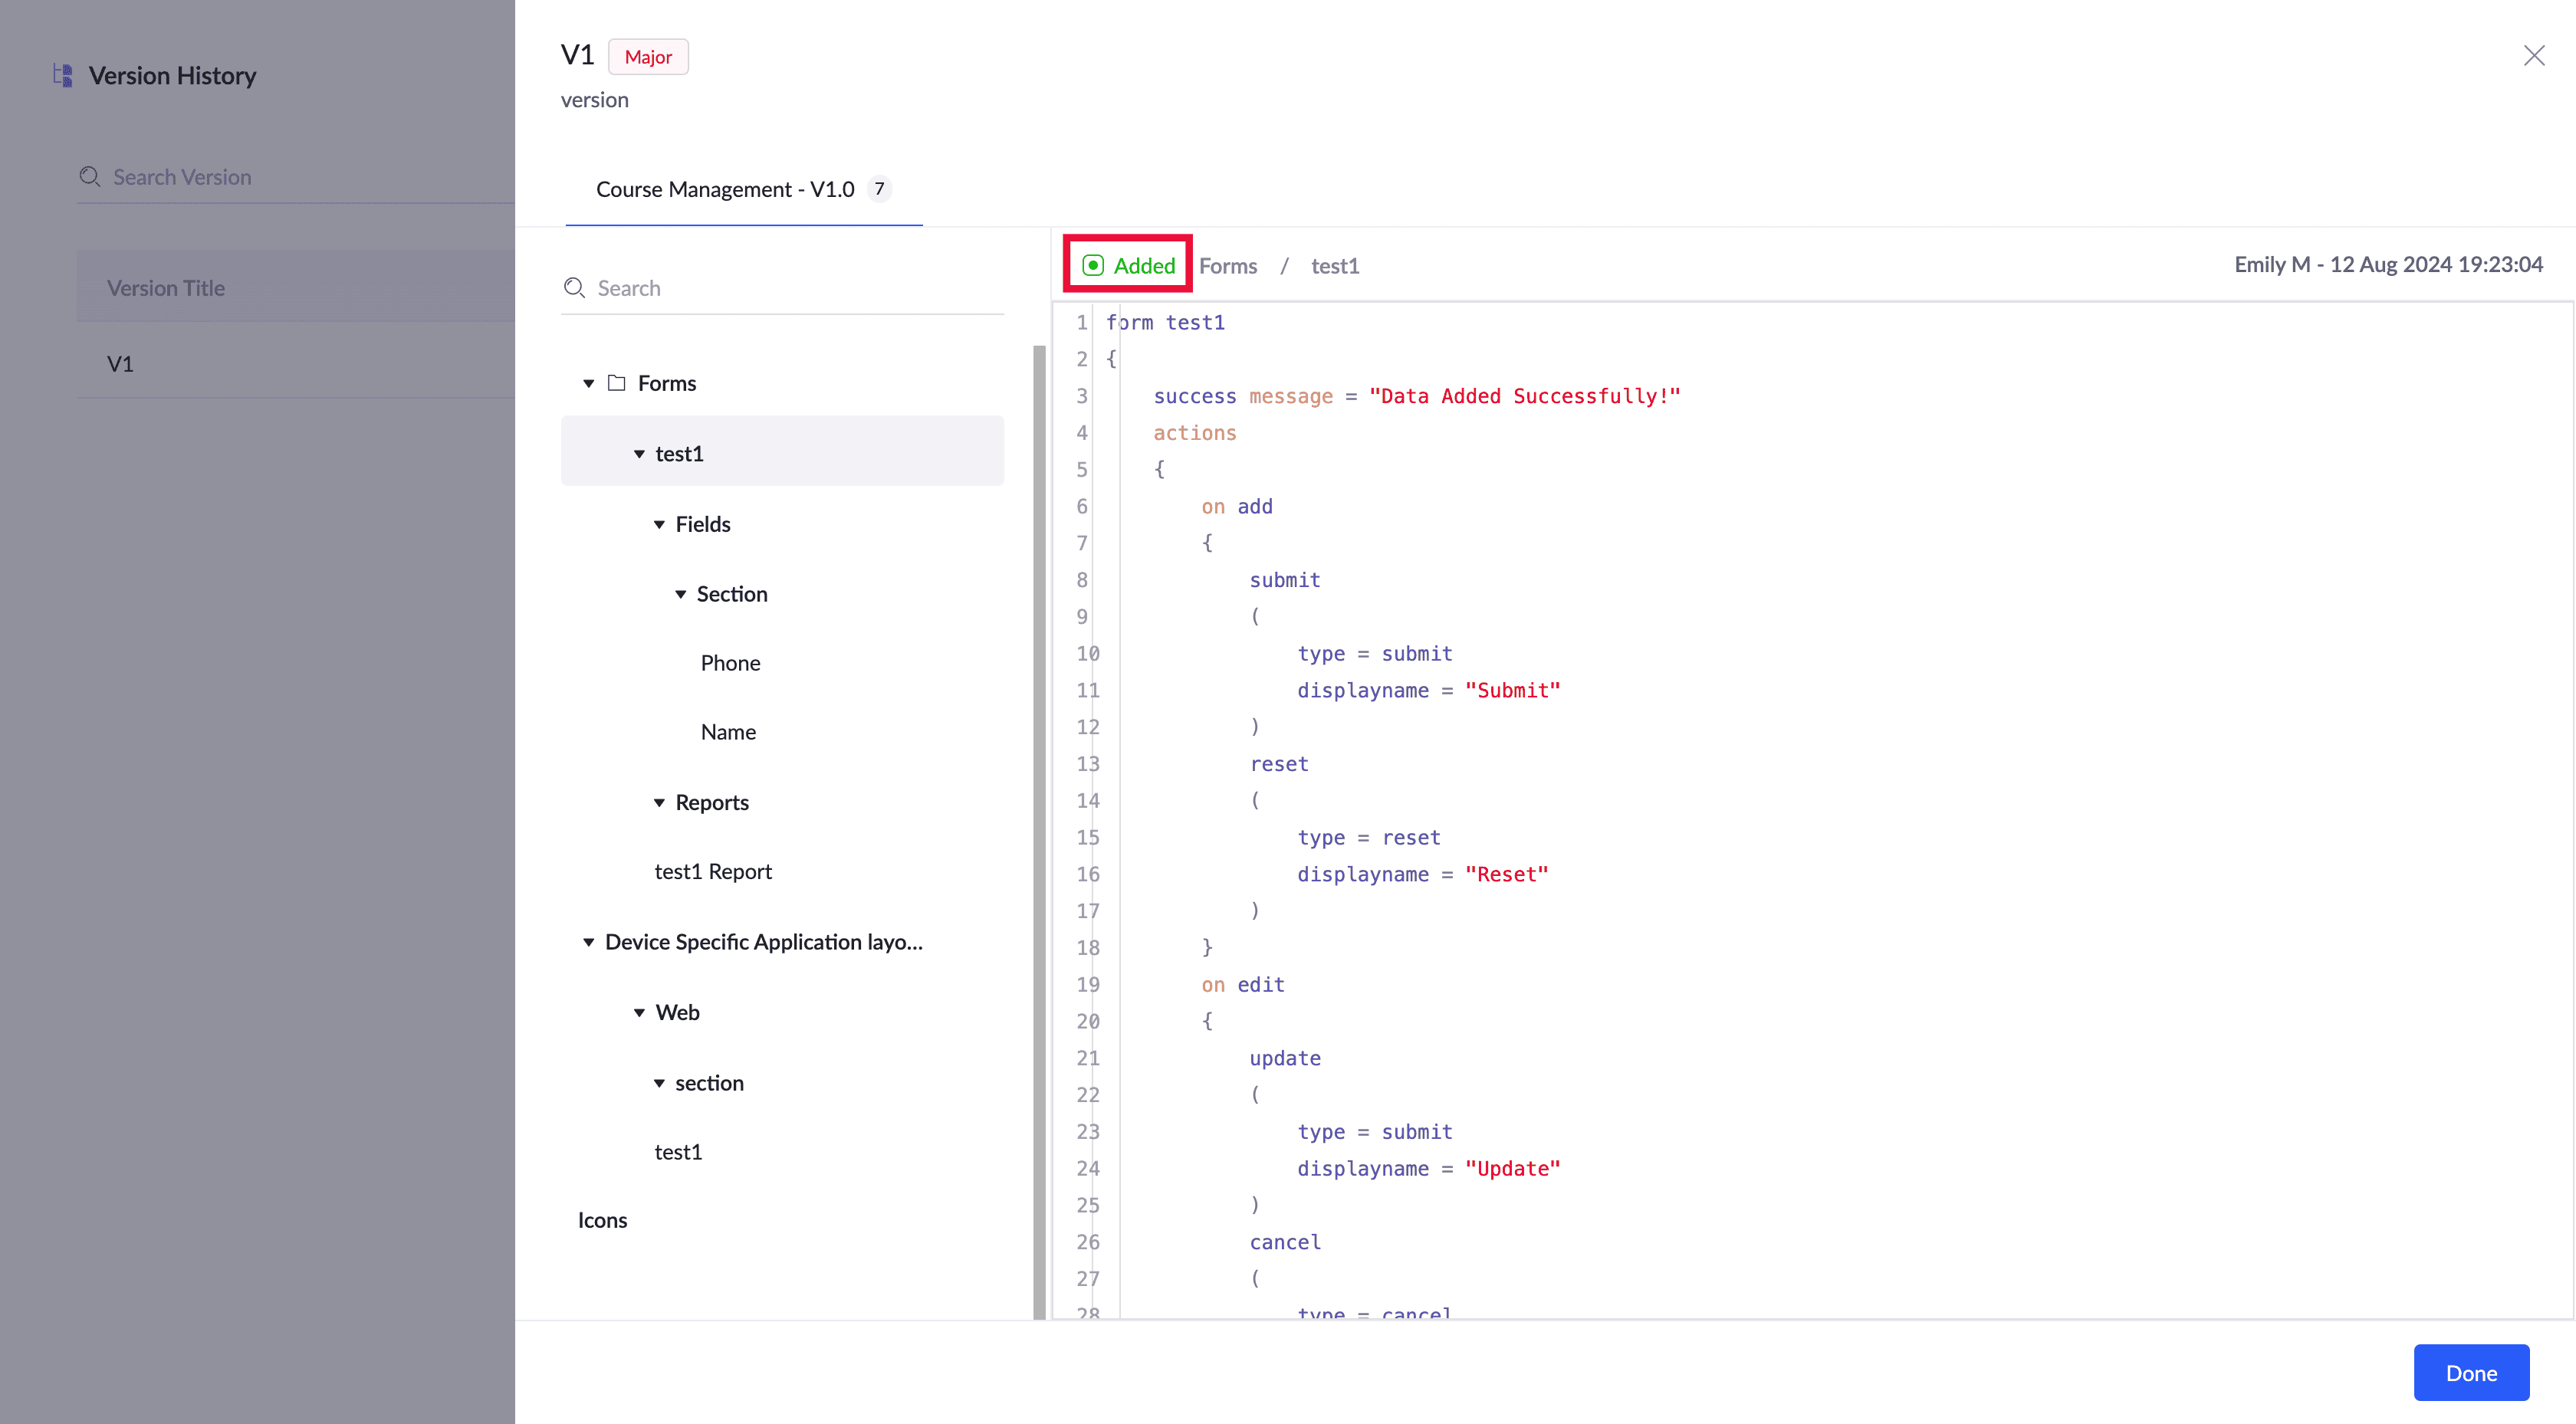Viewport: 2576px width, 1424px height.
Task: Click the green Added status icon
Action: point(1093,266)
